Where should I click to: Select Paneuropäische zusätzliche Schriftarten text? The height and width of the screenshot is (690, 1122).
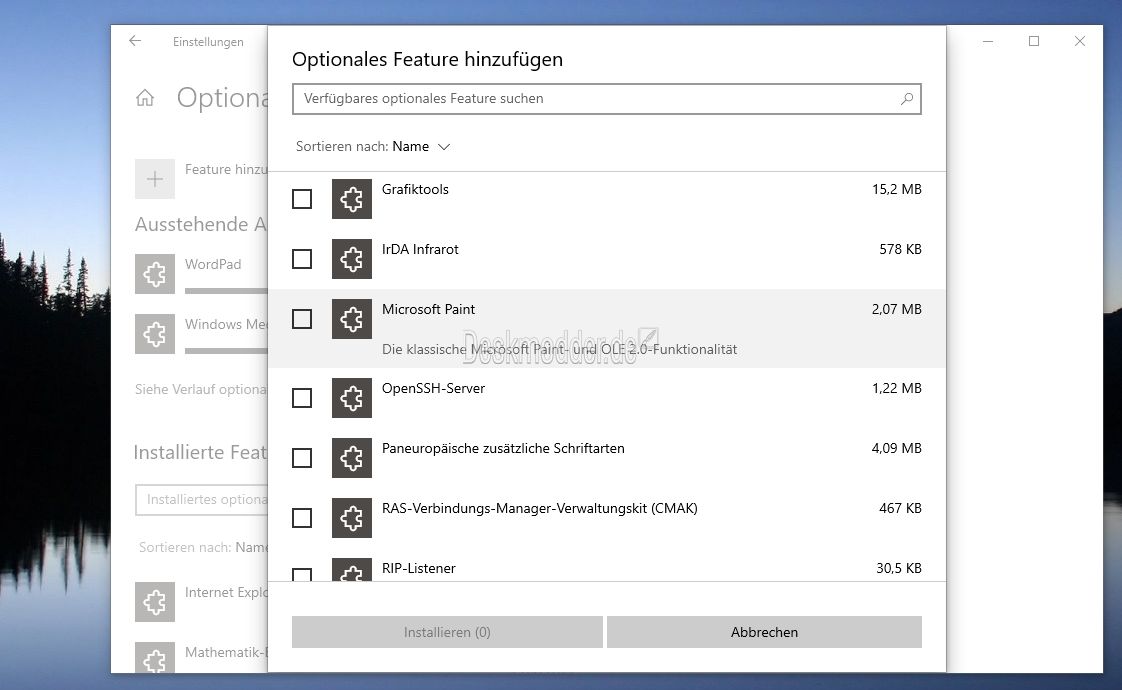503,449
